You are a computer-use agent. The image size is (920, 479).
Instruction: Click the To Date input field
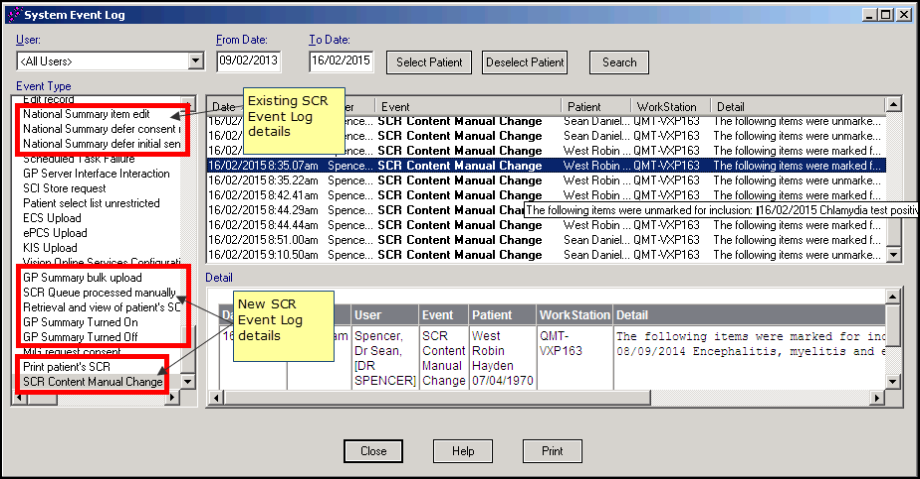(341, 62)
